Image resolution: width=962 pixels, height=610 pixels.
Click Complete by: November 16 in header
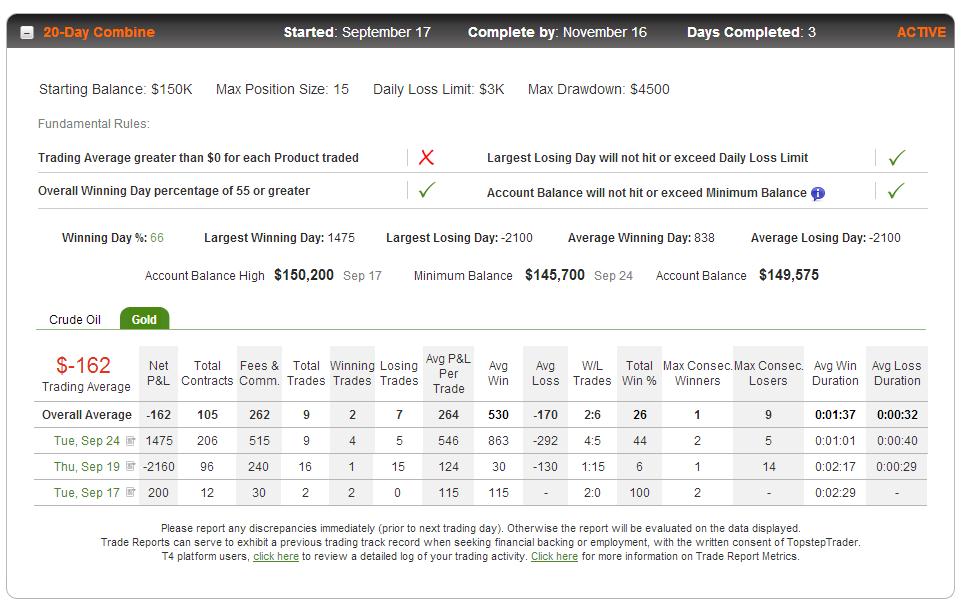click(x=557, y=32)
